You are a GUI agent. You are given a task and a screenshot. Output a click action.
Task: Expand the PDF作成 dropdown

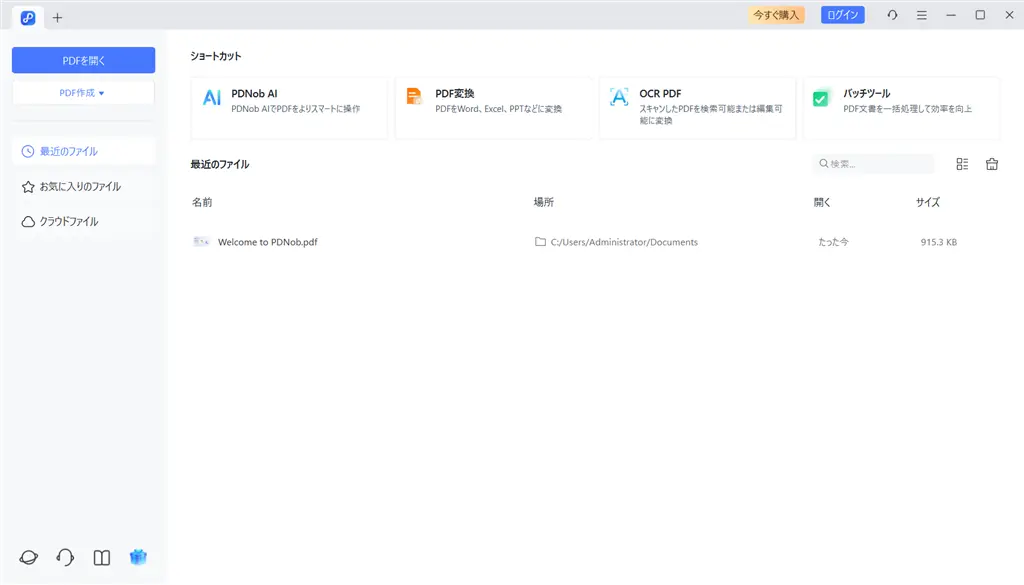[x=82, y=92]
